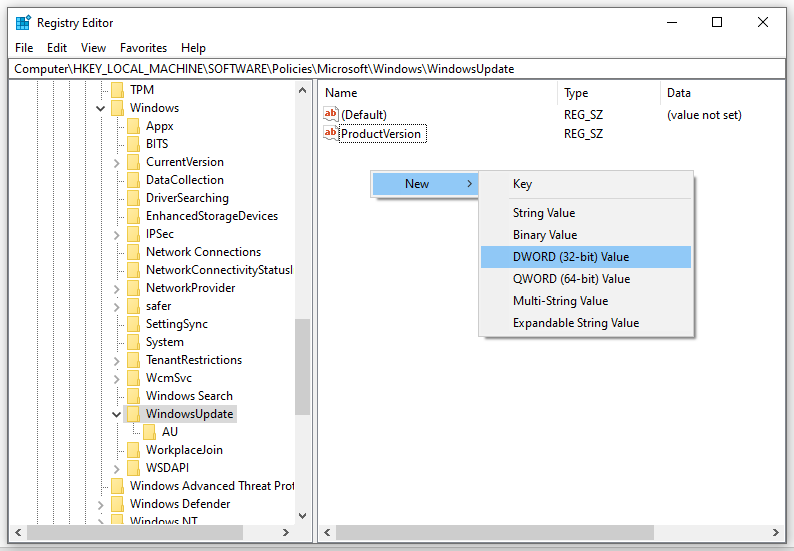Click the Appx folder icon
Screen dimensions: 794x551
click(134, 126)
